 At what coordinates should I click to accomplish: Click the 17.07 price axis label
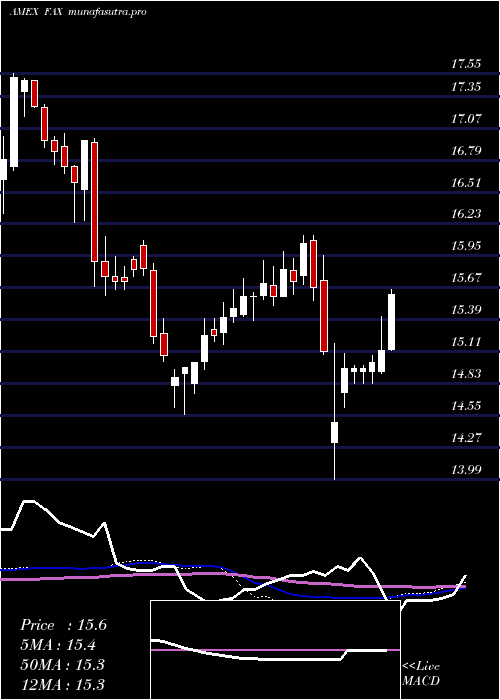[x=466, y=119]
